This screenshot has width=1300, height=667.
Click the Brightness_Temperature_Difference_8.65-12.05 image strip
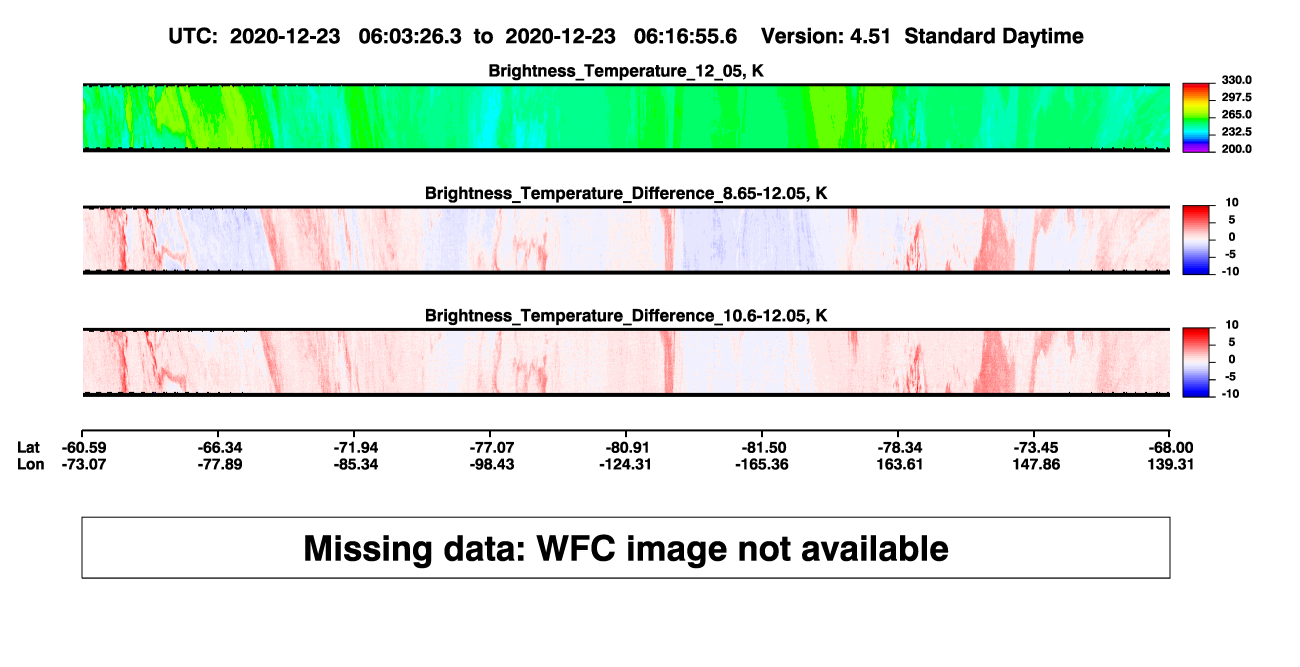626,240
